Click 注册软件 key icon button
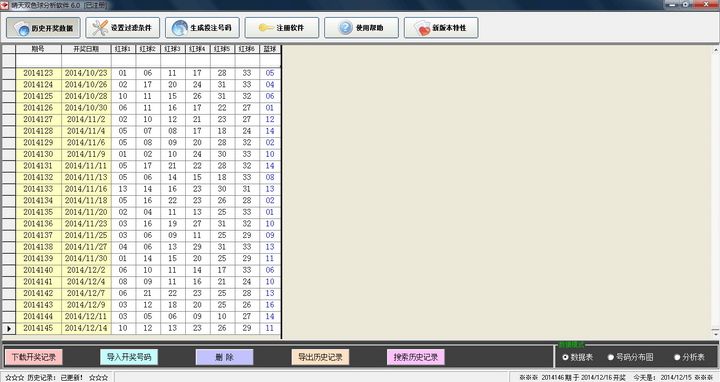720x382 pixels. coord(282,28)
